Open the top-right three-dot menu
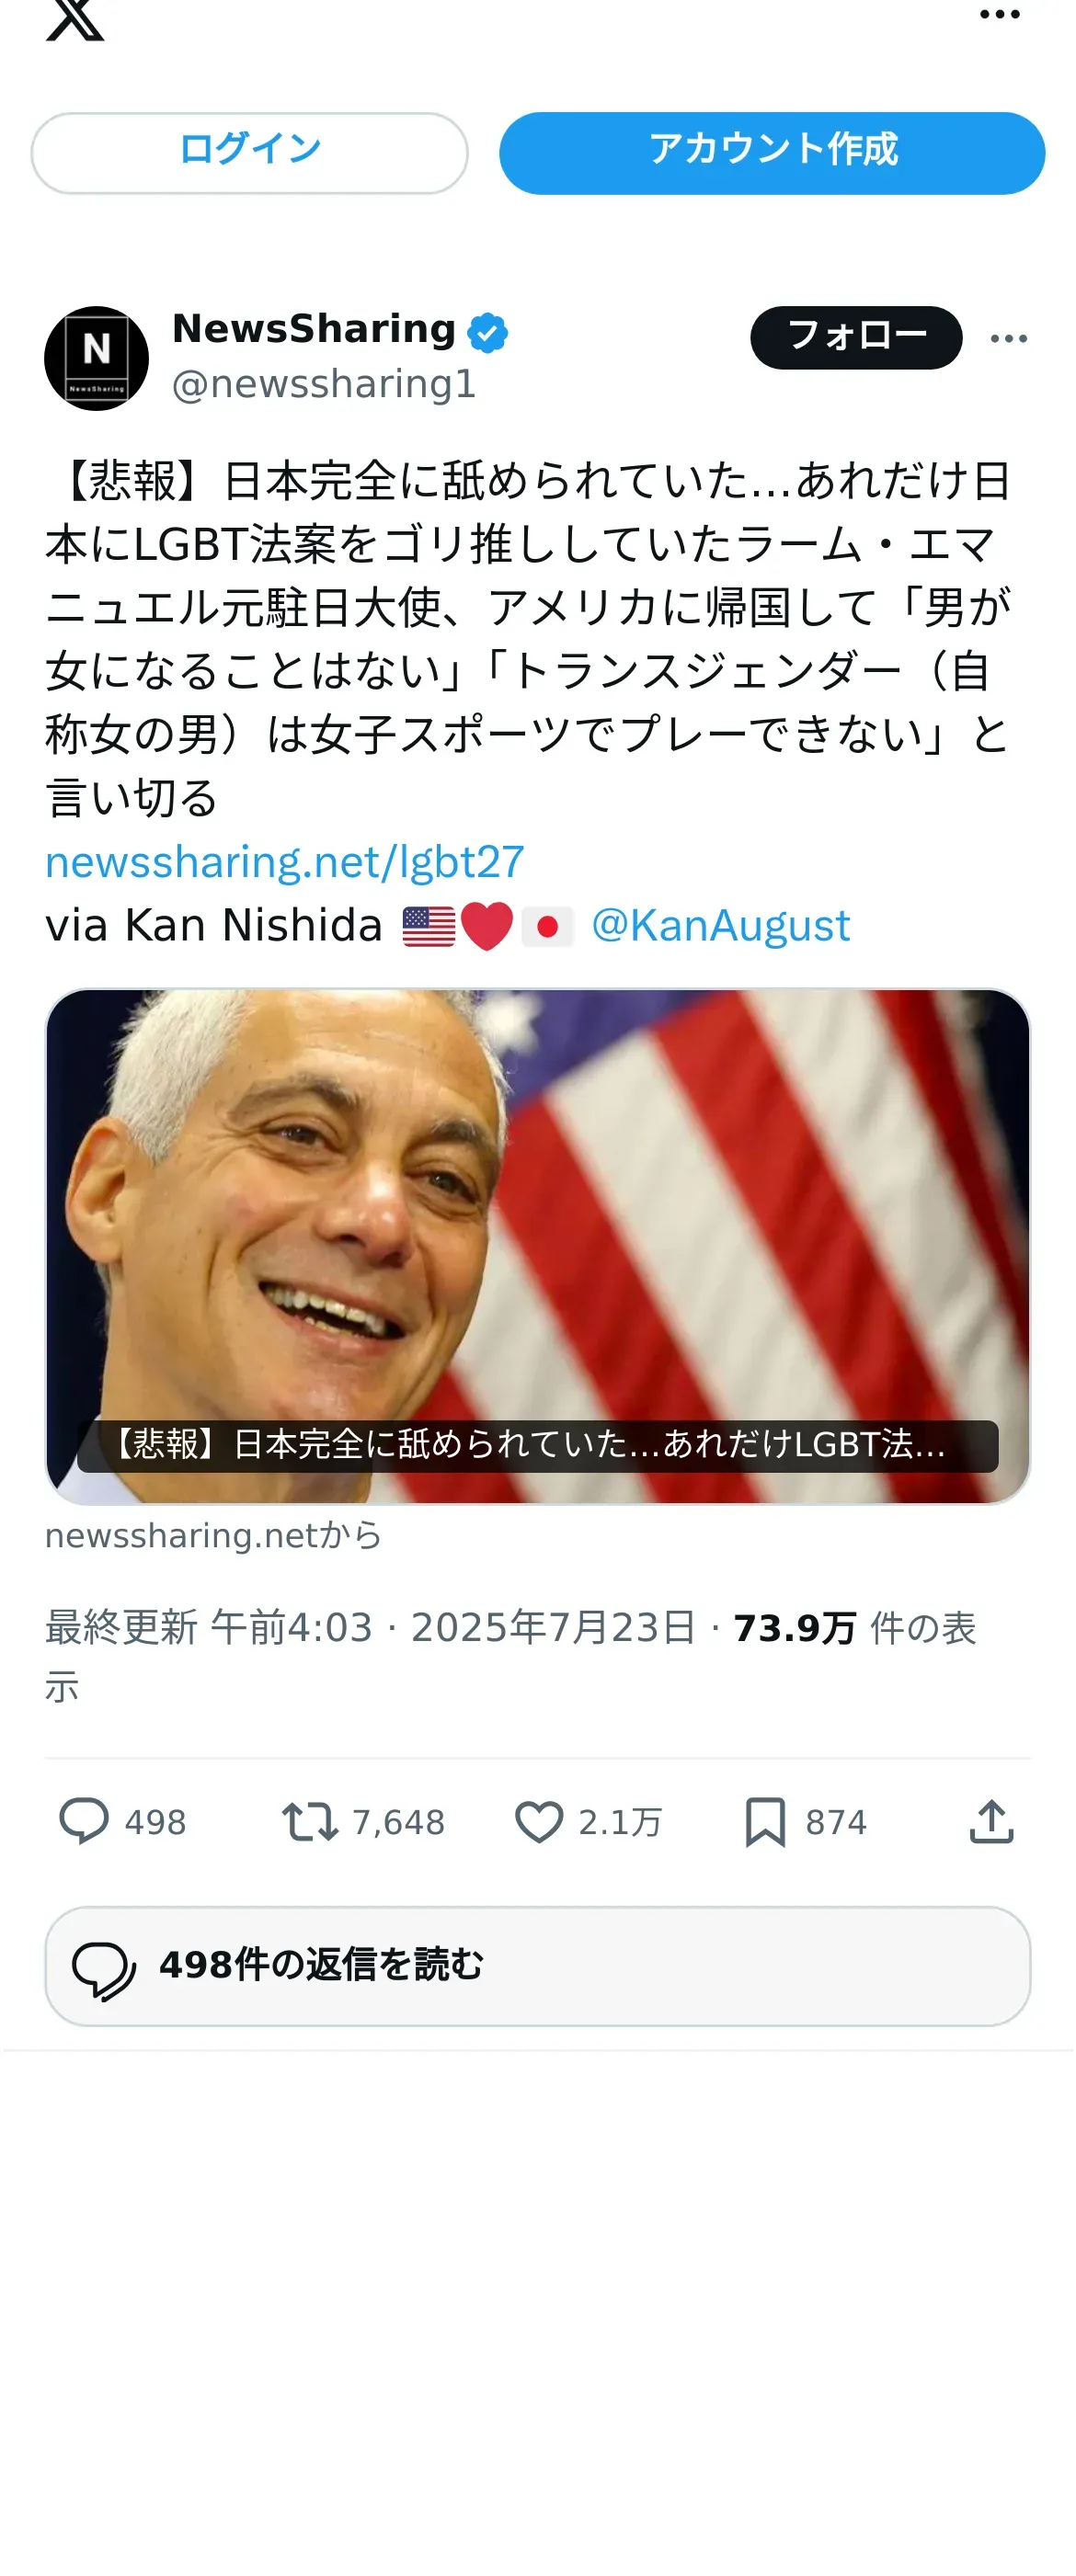1076x2576 pixels. tap(999, 15)
